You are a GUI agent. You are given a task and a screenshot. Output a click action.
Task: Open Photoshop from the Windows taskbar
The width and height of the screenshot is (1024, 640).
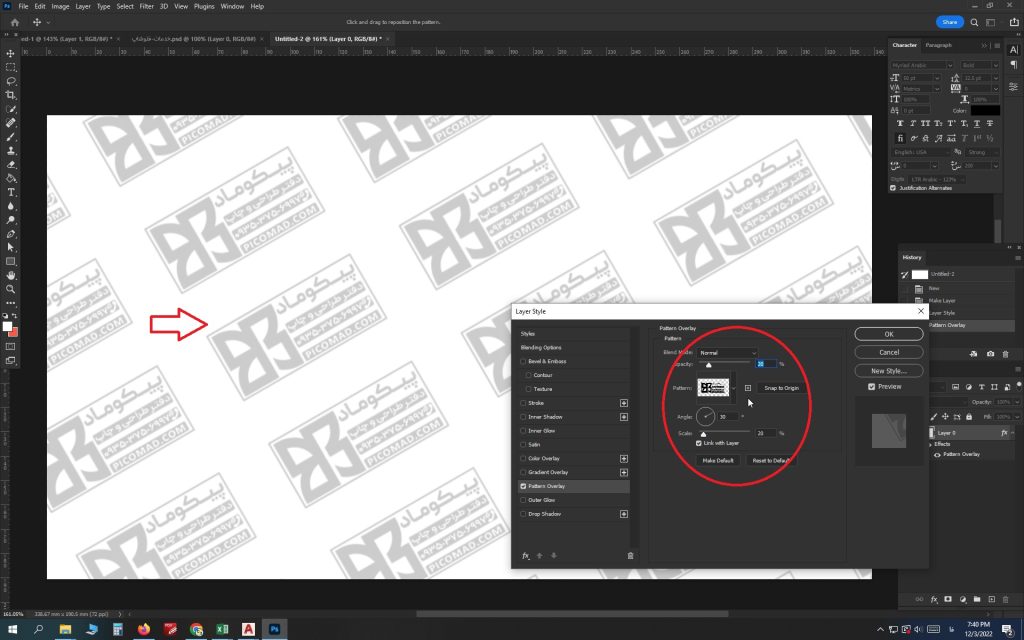point(274,630)
